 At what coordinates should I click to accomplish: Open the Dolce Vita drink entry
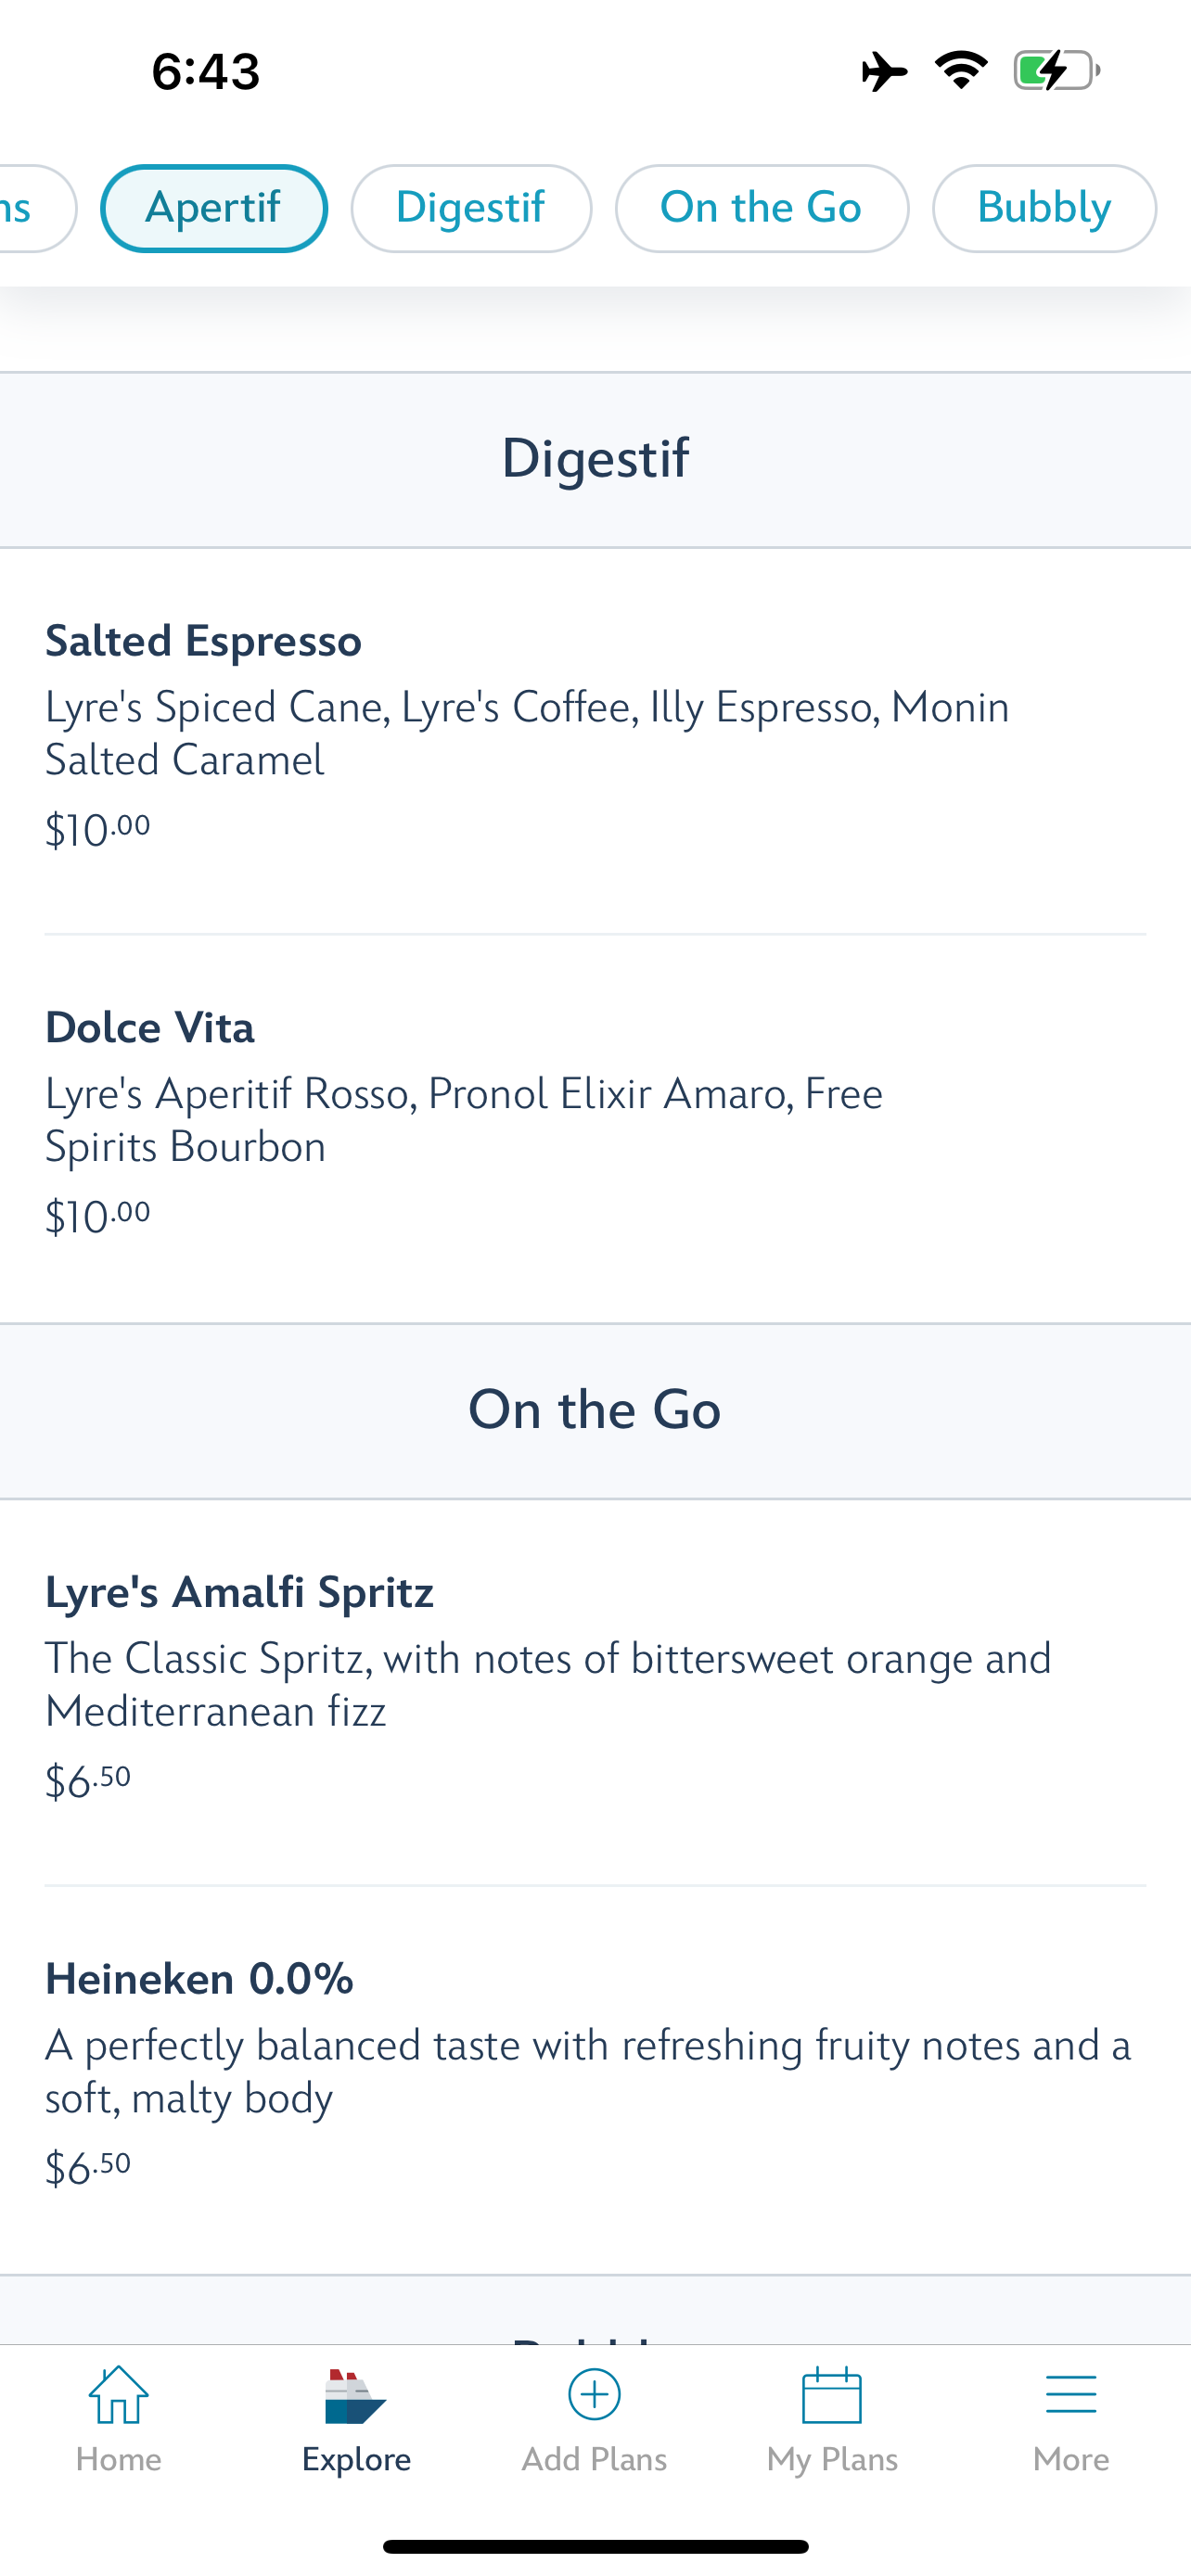[150, 1028]
